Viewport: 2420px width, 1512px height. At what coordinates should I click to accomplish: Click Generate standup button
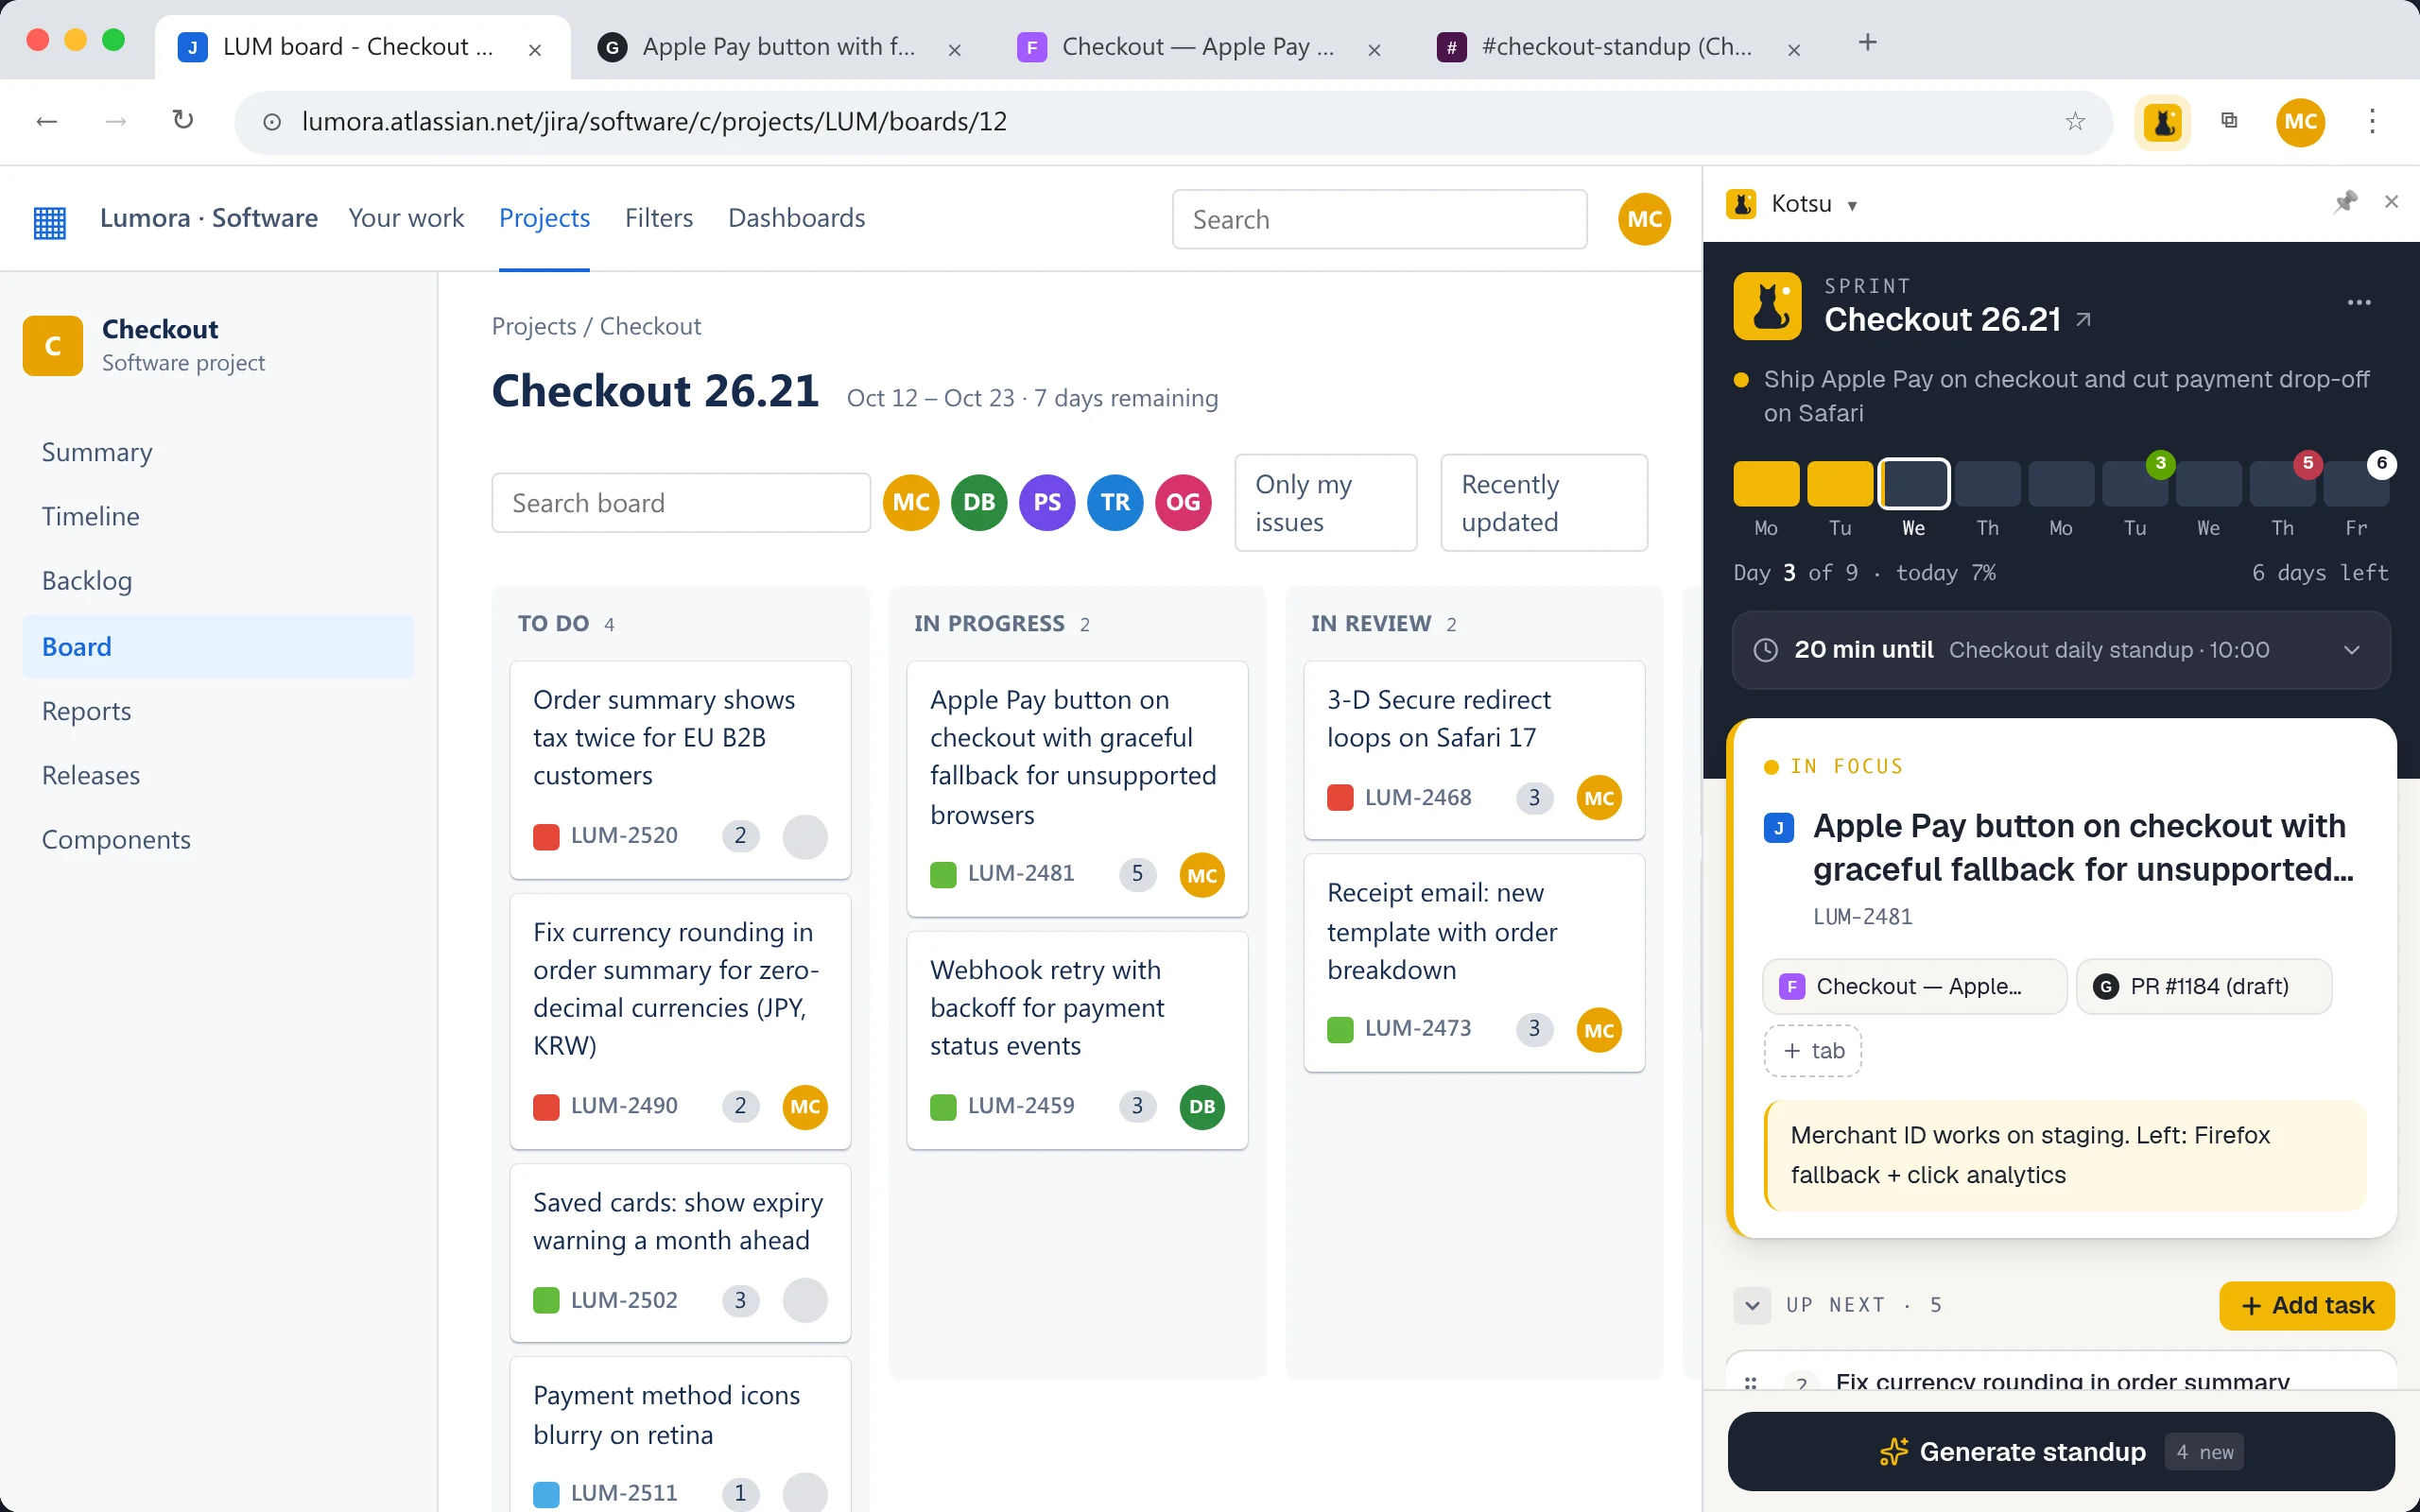pyautogui.click(x=2060, y=1451)
